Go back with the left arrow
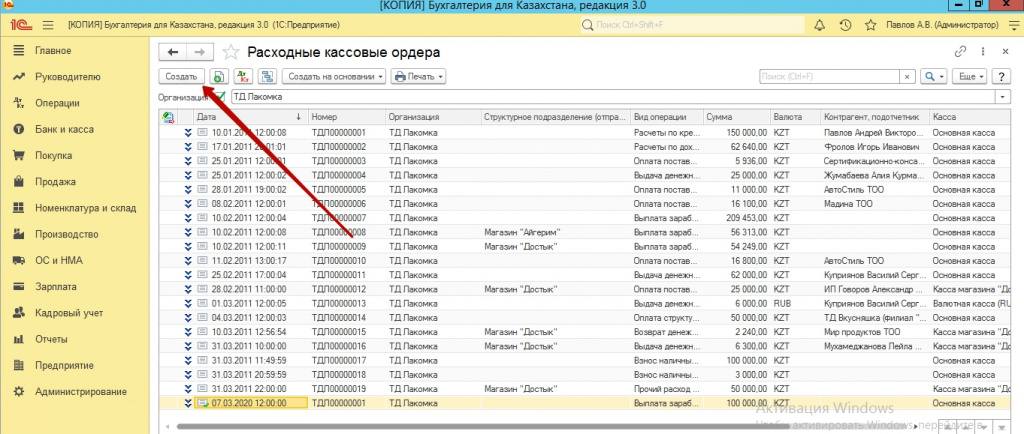The image size is (1024, 434). click(x=172, y=52)
